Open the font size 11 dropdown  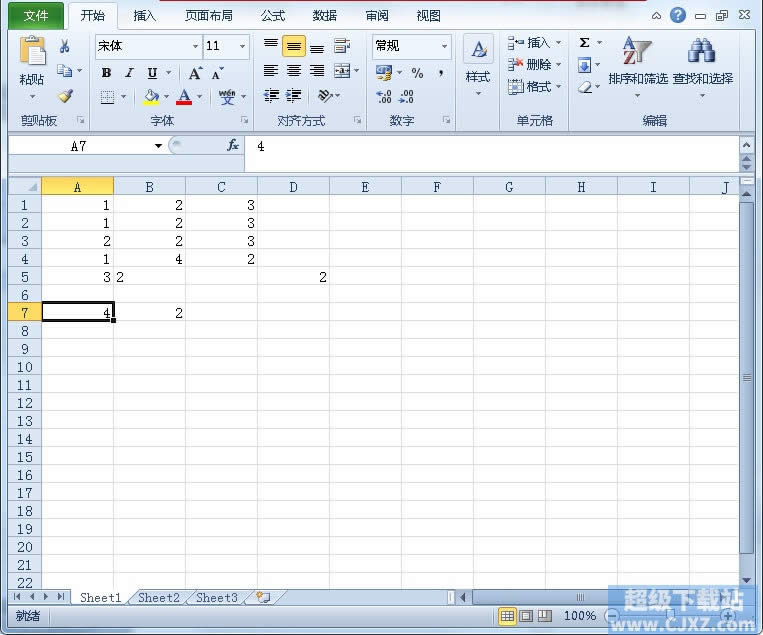pyautogui.click(x=242, y=46)
